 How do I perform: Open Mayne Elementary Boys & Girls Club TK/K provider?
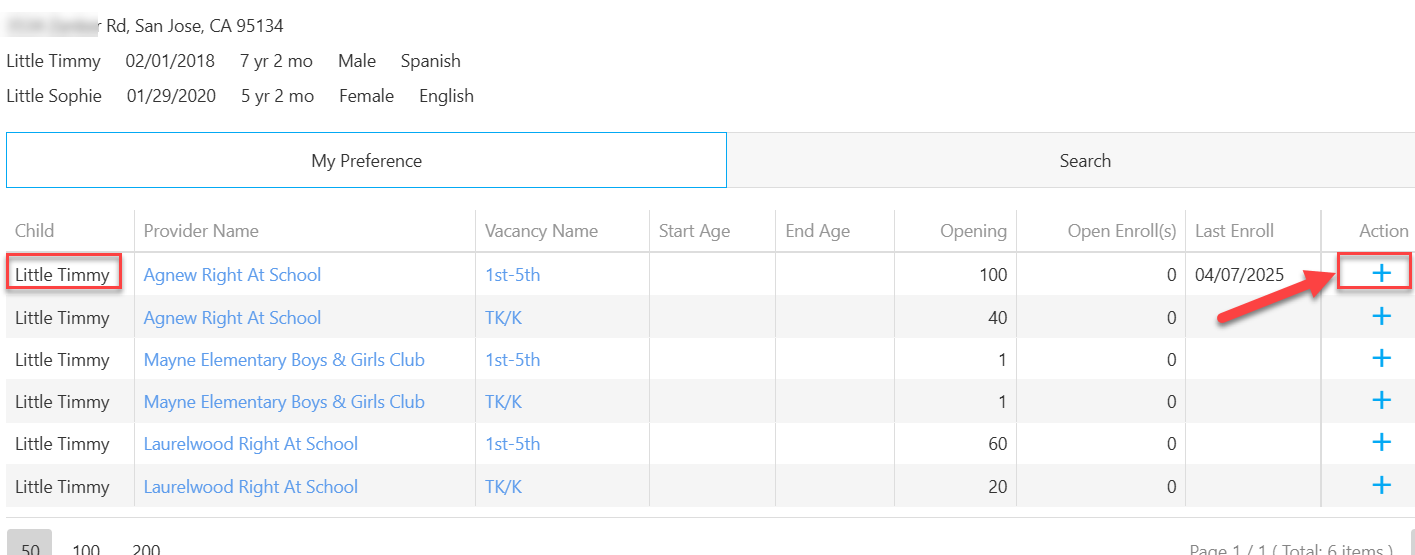click(x=284, y=402)
